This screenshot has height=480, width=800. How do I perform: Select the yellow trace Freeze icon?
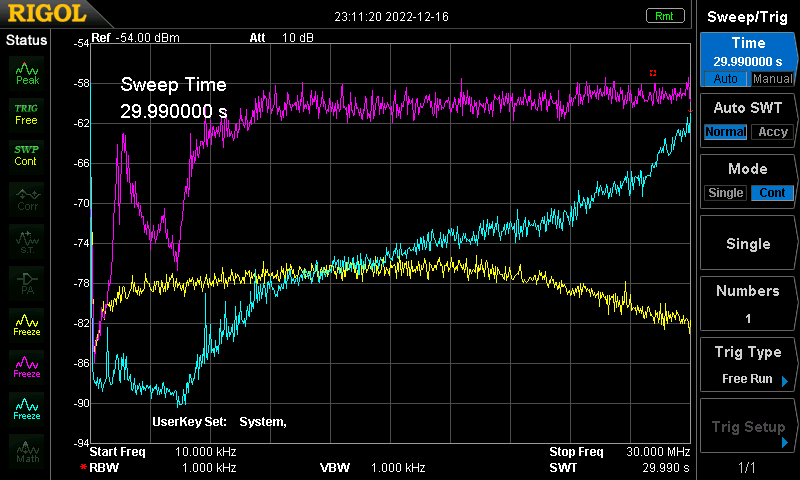(27, 324)
